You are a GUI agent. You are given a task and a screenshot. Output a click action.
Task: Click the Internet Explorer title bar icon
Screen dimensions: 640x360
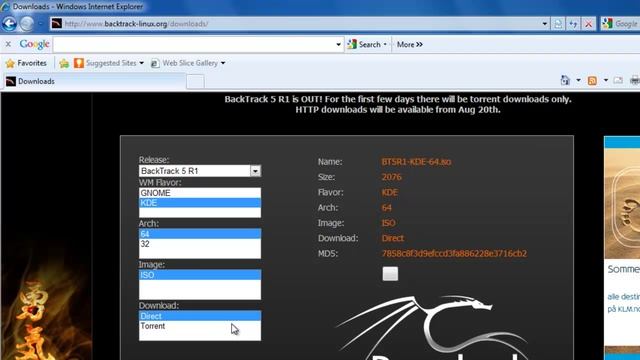5,6
